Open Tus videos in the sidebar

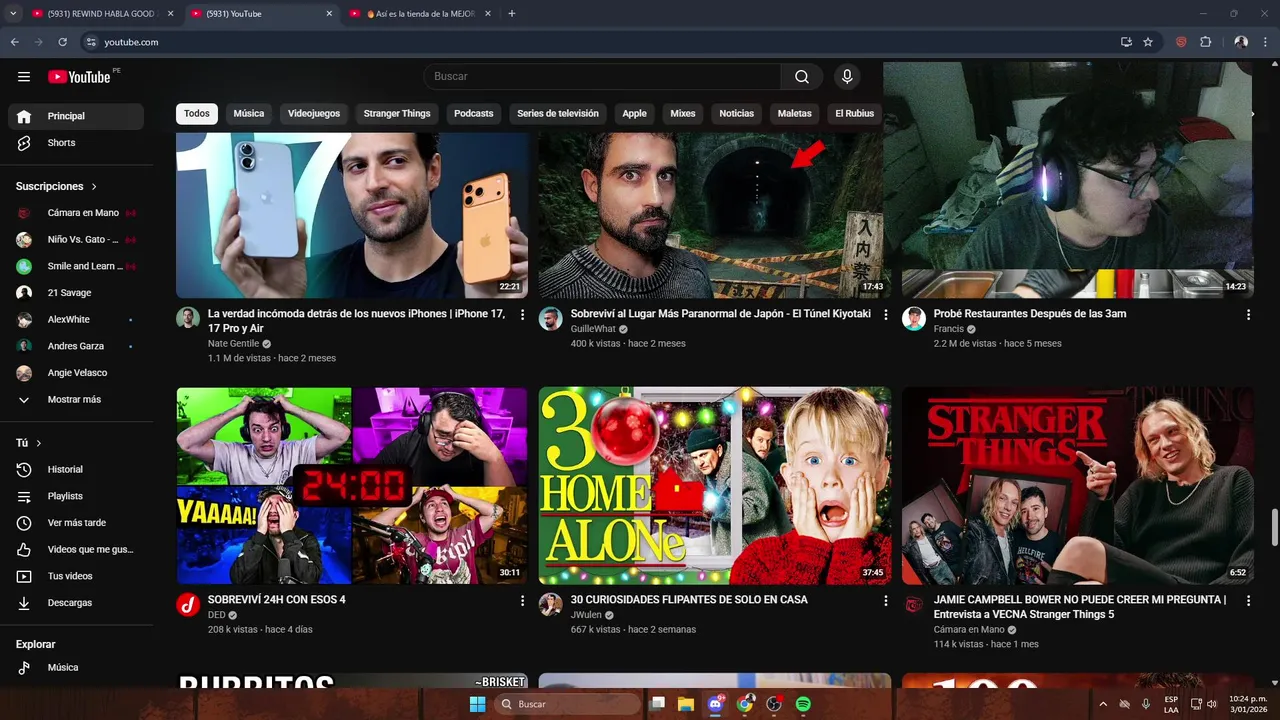(x=76, y=576)
